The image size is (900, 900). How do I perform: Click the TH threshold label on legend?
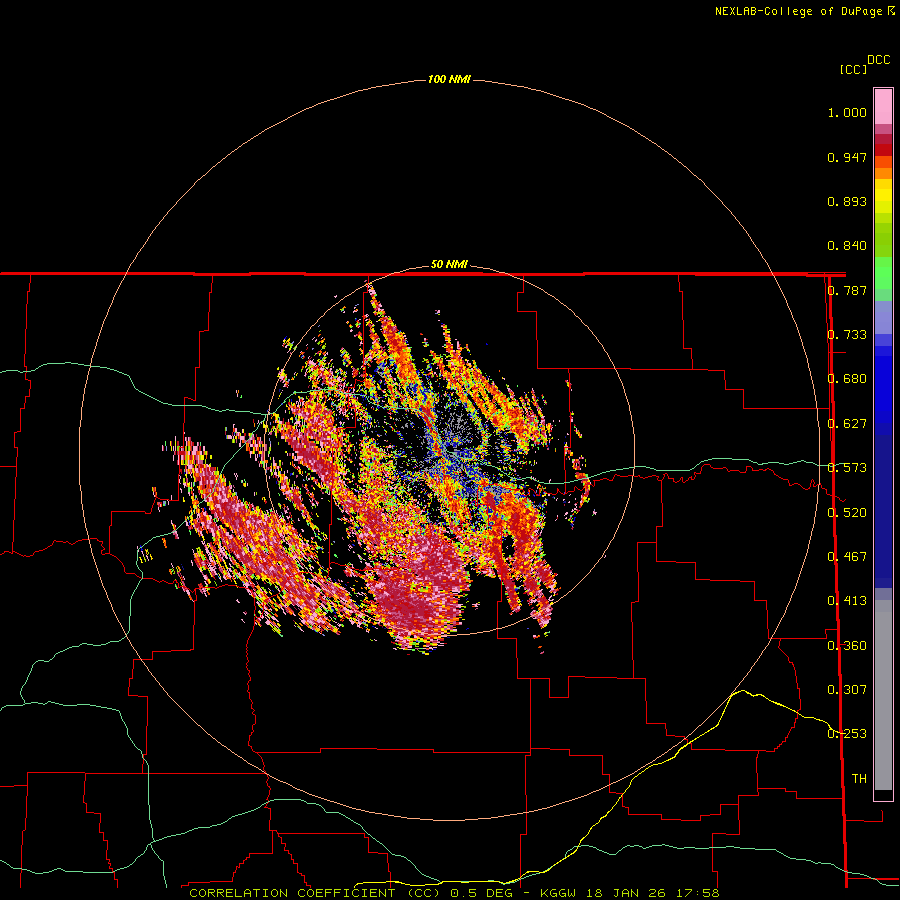859,779
